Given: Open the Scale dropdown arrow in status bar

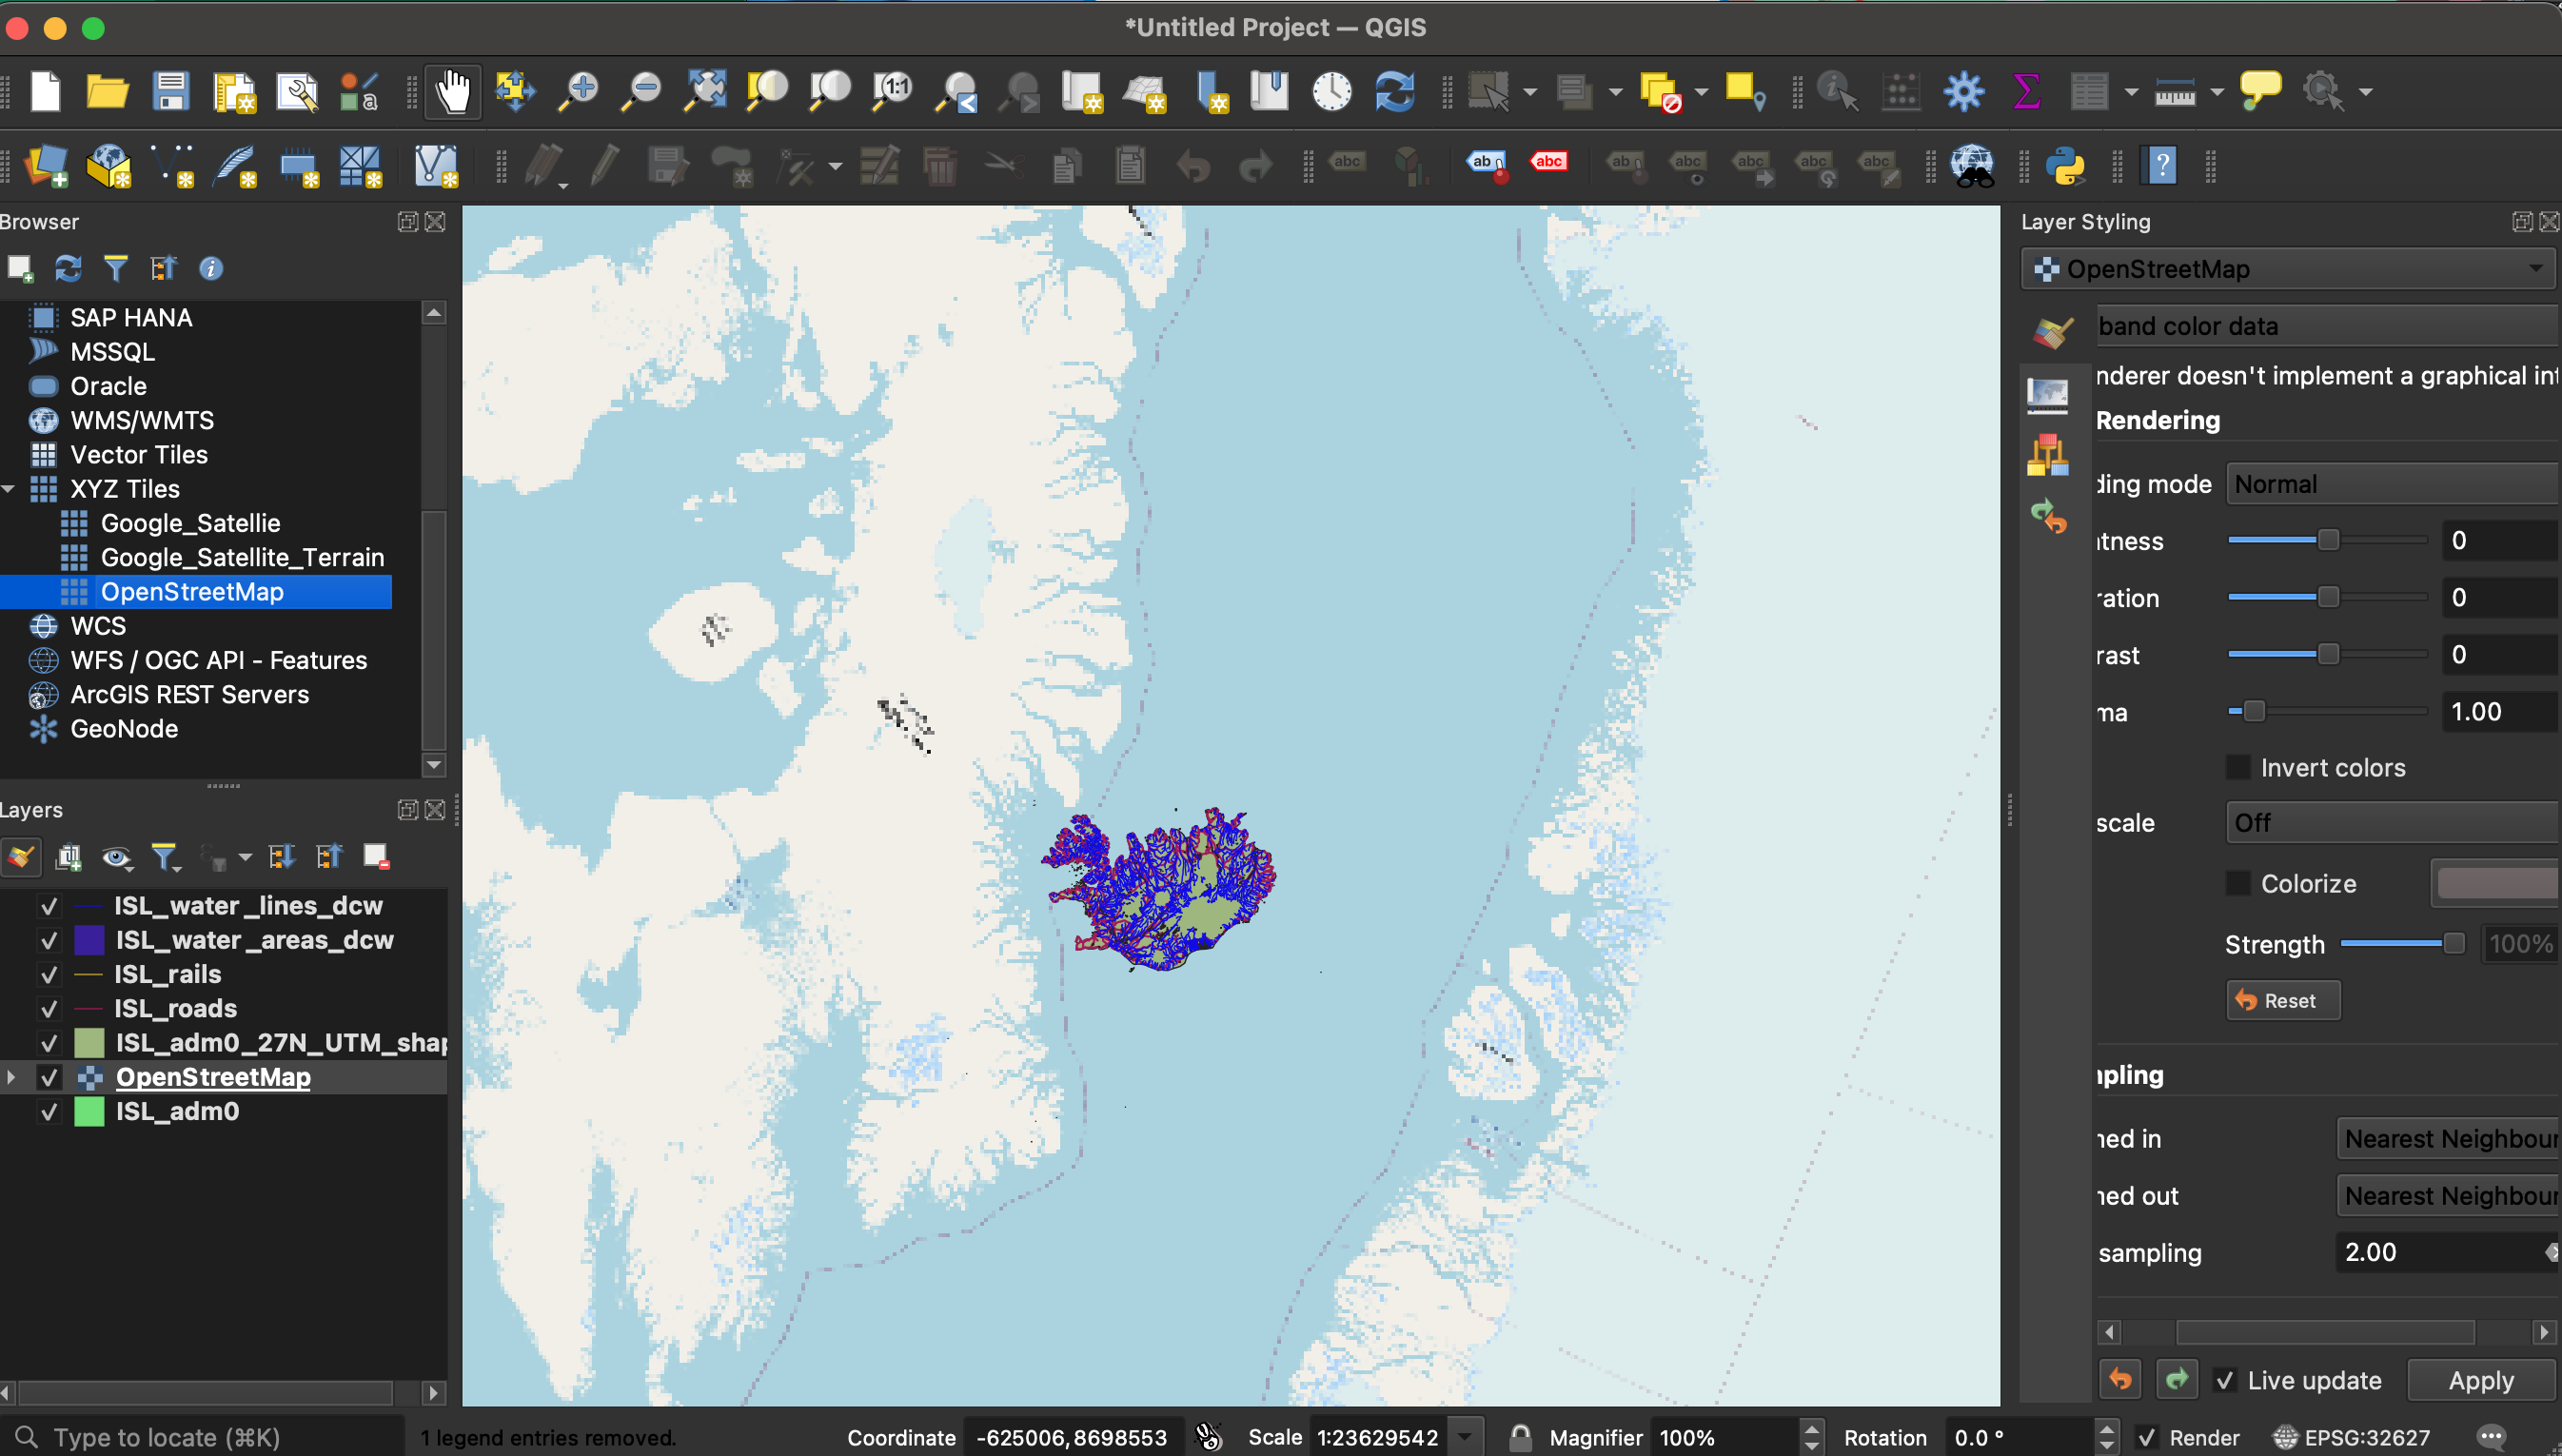Looking at the screenshot, I should click(x=1464, y=1438).
